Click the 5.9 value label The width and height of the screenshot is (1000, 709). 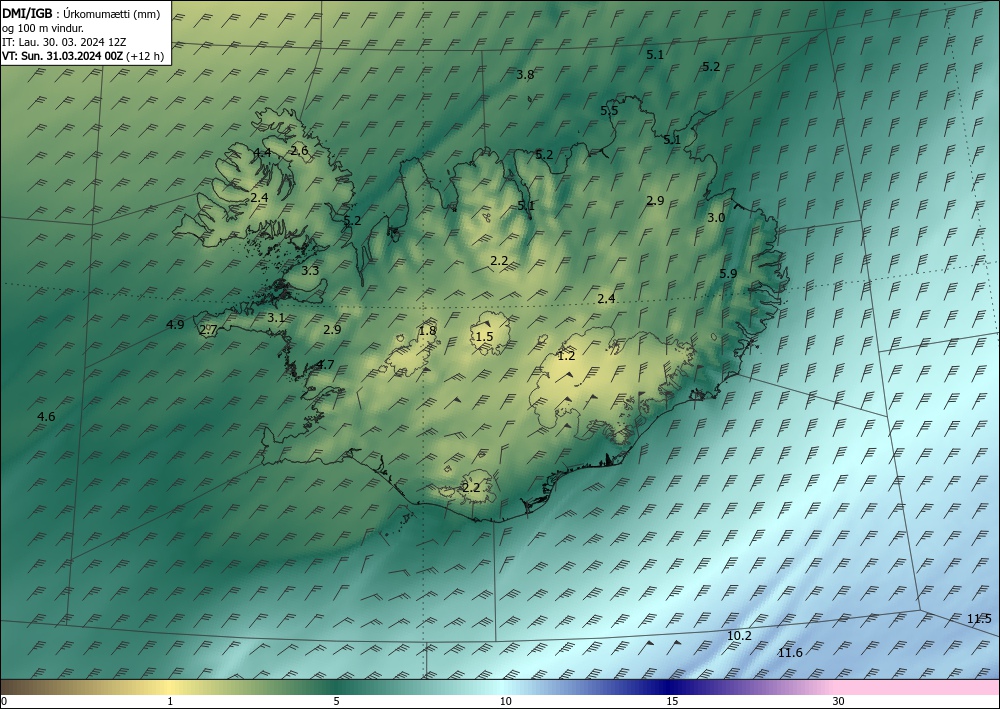728,274
